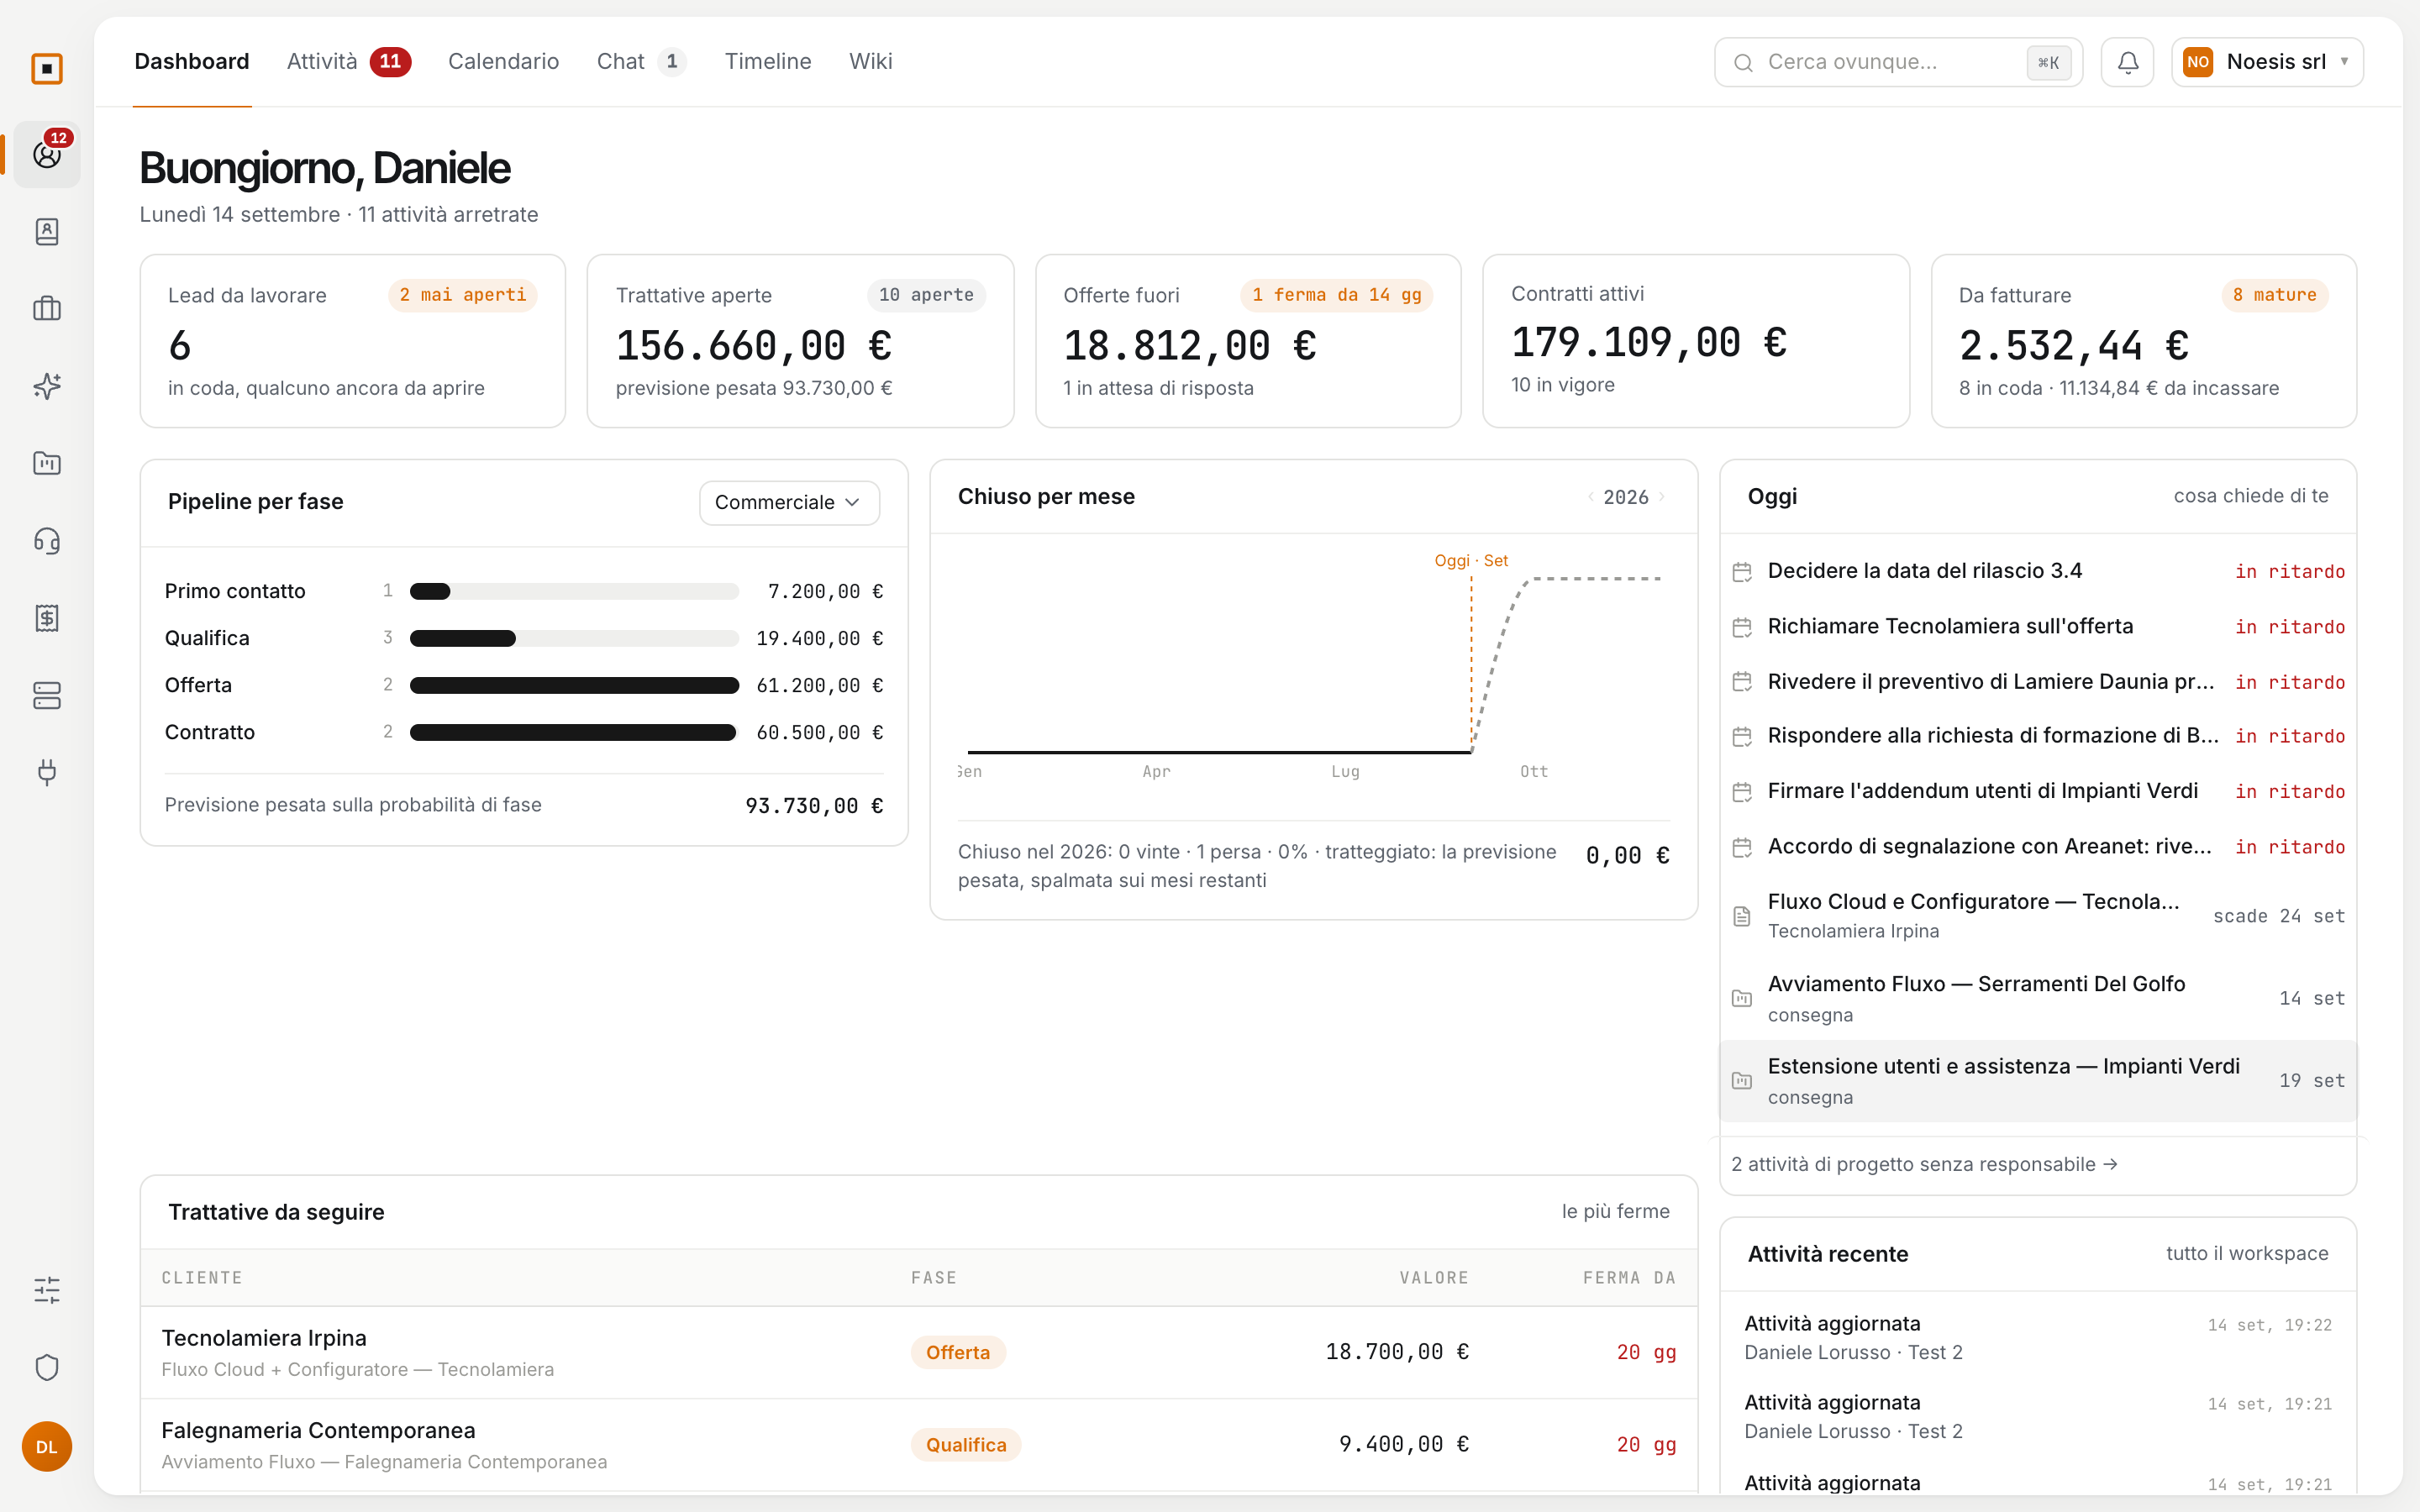Open the sparkle AI icon in the sidebar

pos(47,386)
